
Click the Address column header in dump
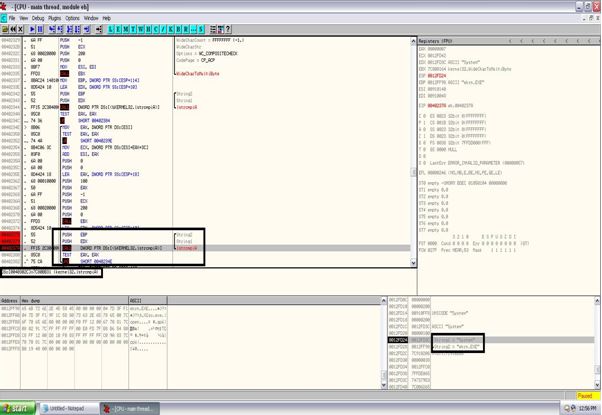pos(10,301)
